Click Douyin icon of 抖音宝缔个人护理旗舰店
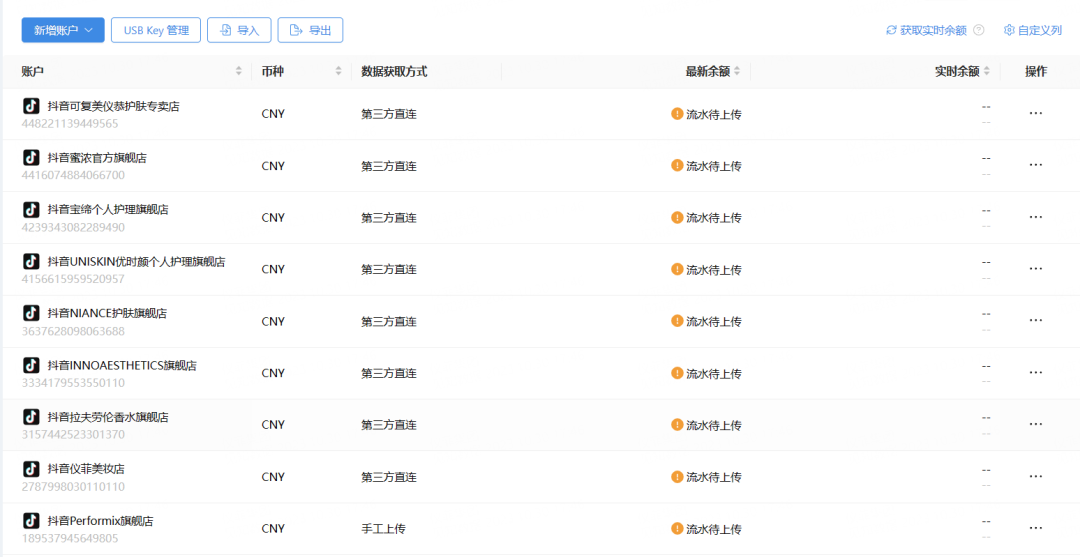The width and height of the screenshot is (1080, 557). point(31,209)
